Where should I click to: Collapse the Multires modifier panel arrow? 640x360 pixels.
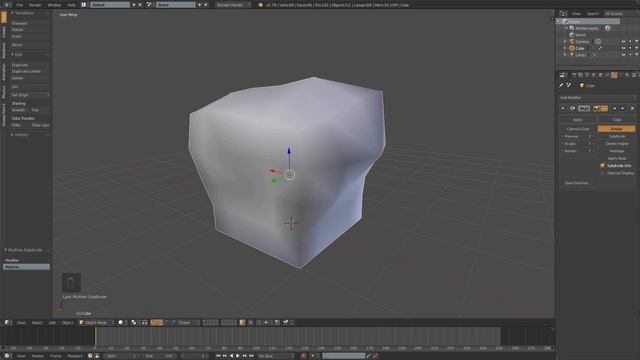pyautogui.click(x=563, y=109)
